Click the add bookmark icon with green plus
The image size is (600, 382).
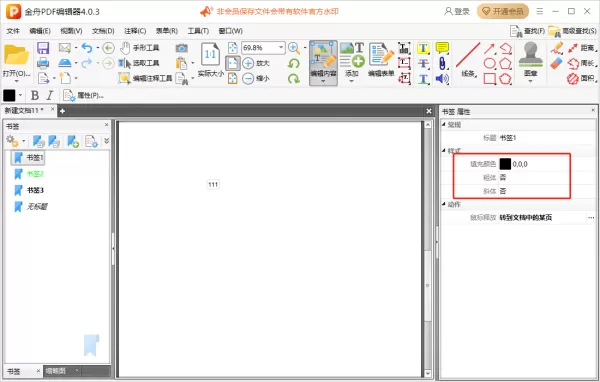[x=73, y=141]
